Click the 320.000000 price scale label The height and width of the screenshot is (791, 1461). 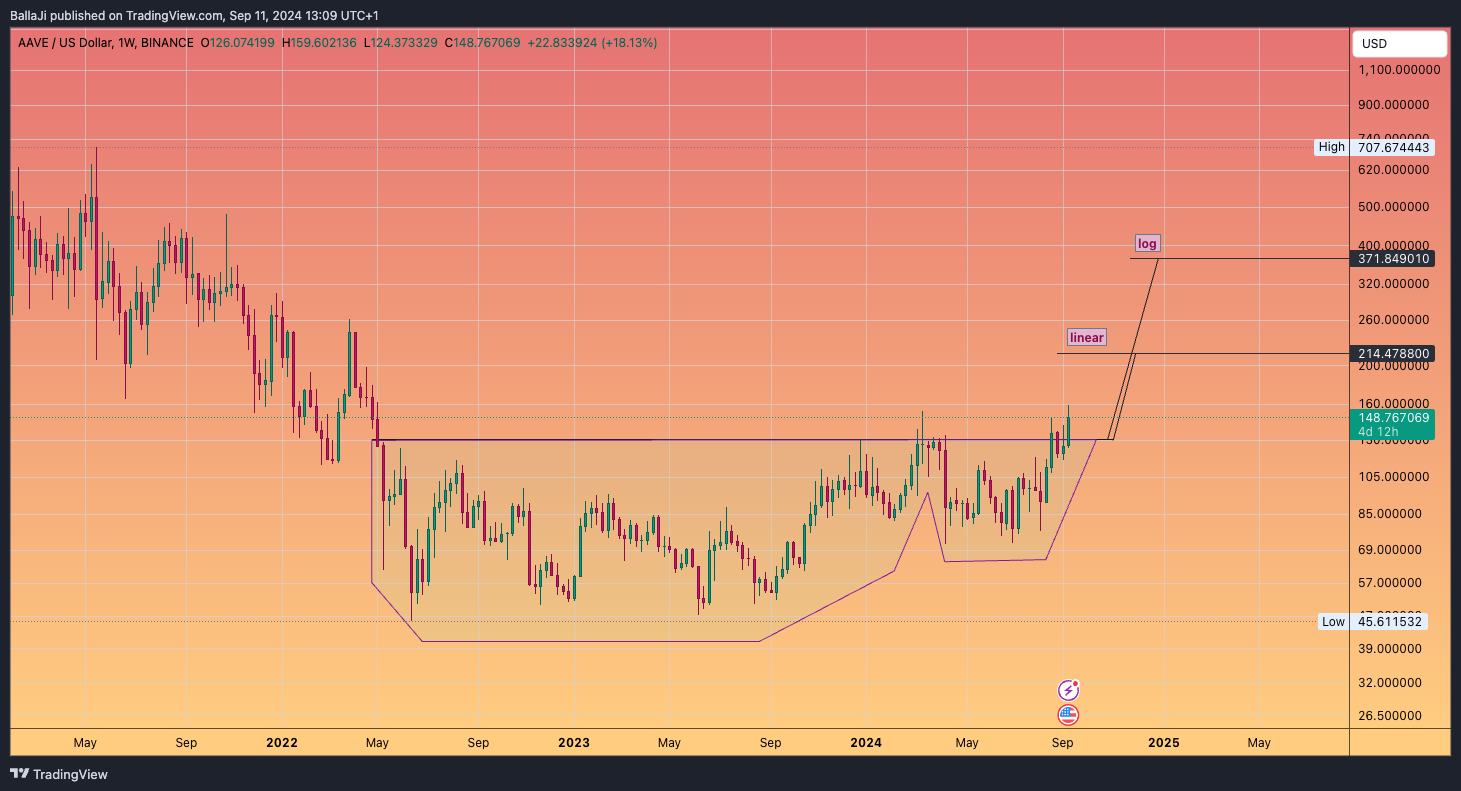click(x=1393, y=283)
